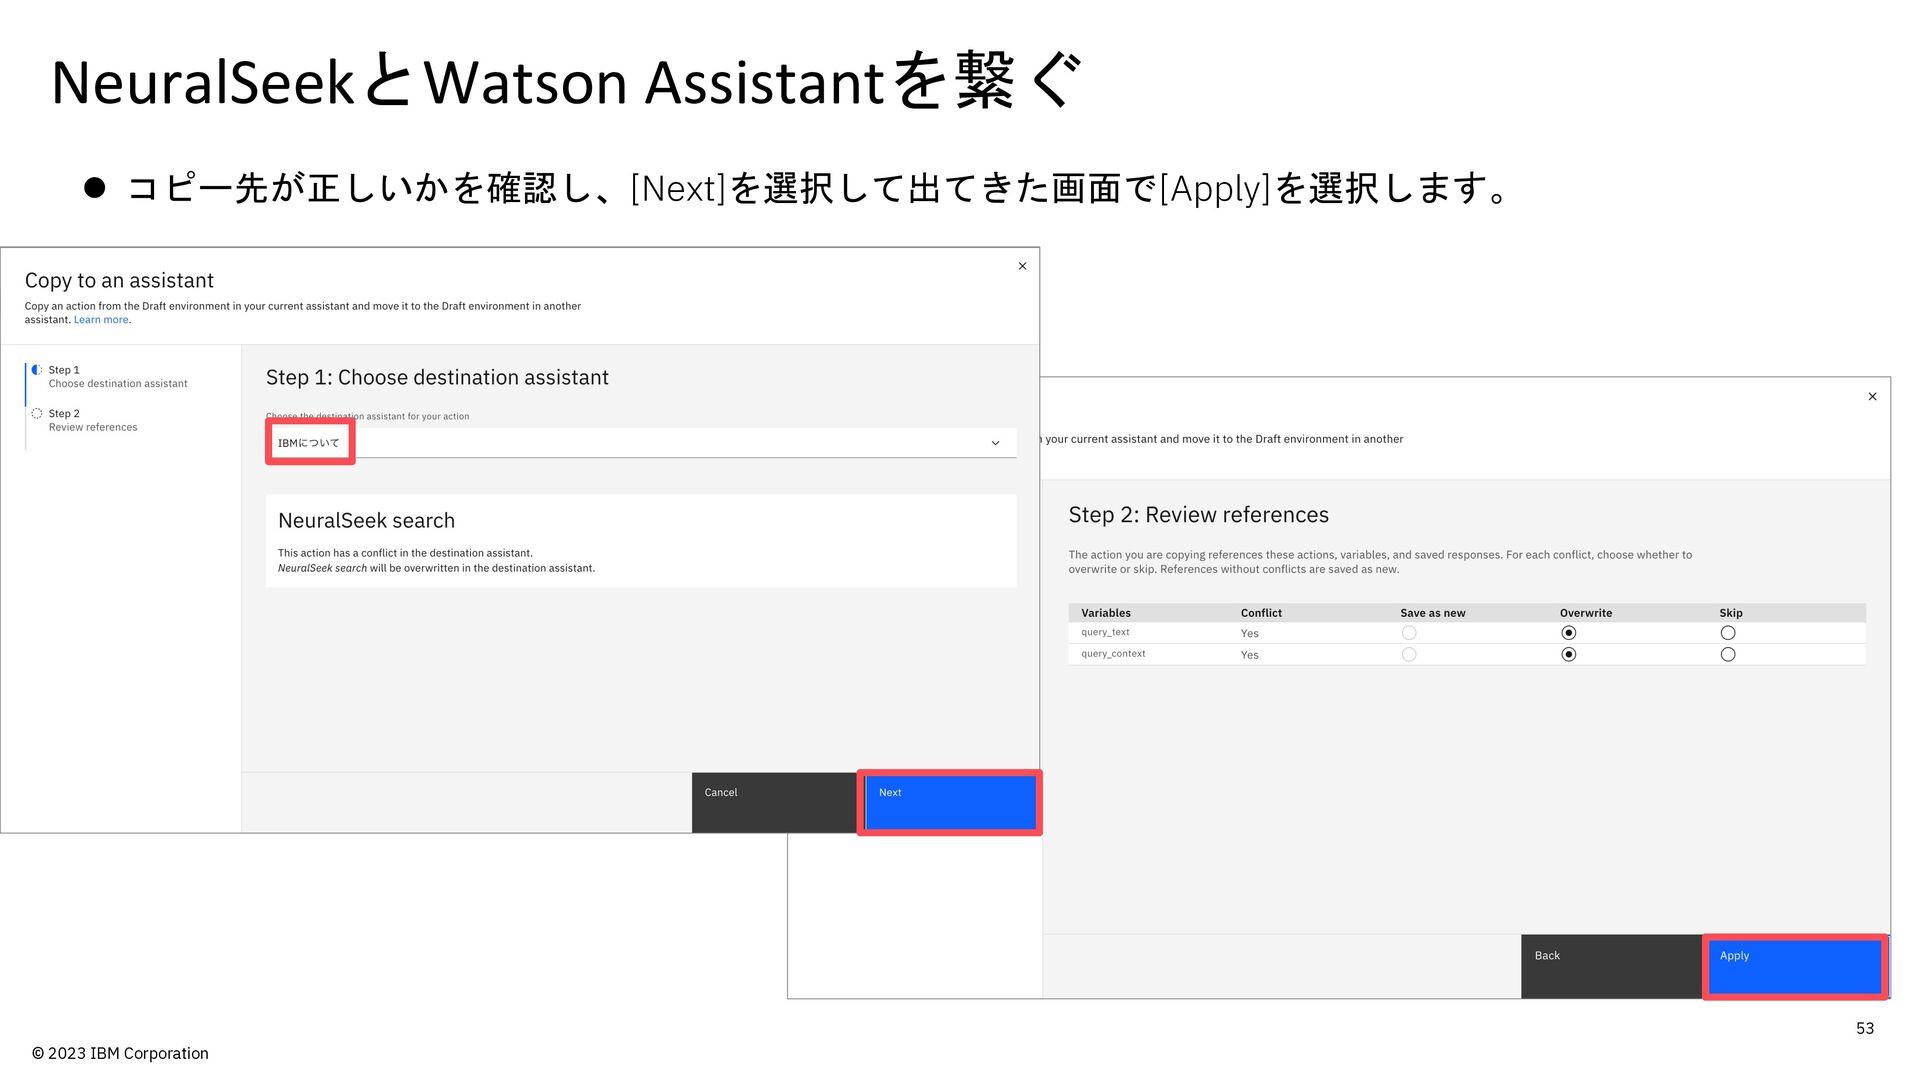This screenshot has width=1920, height=1080.
Task: Click the Variables column header
Action: [1106, 613]
